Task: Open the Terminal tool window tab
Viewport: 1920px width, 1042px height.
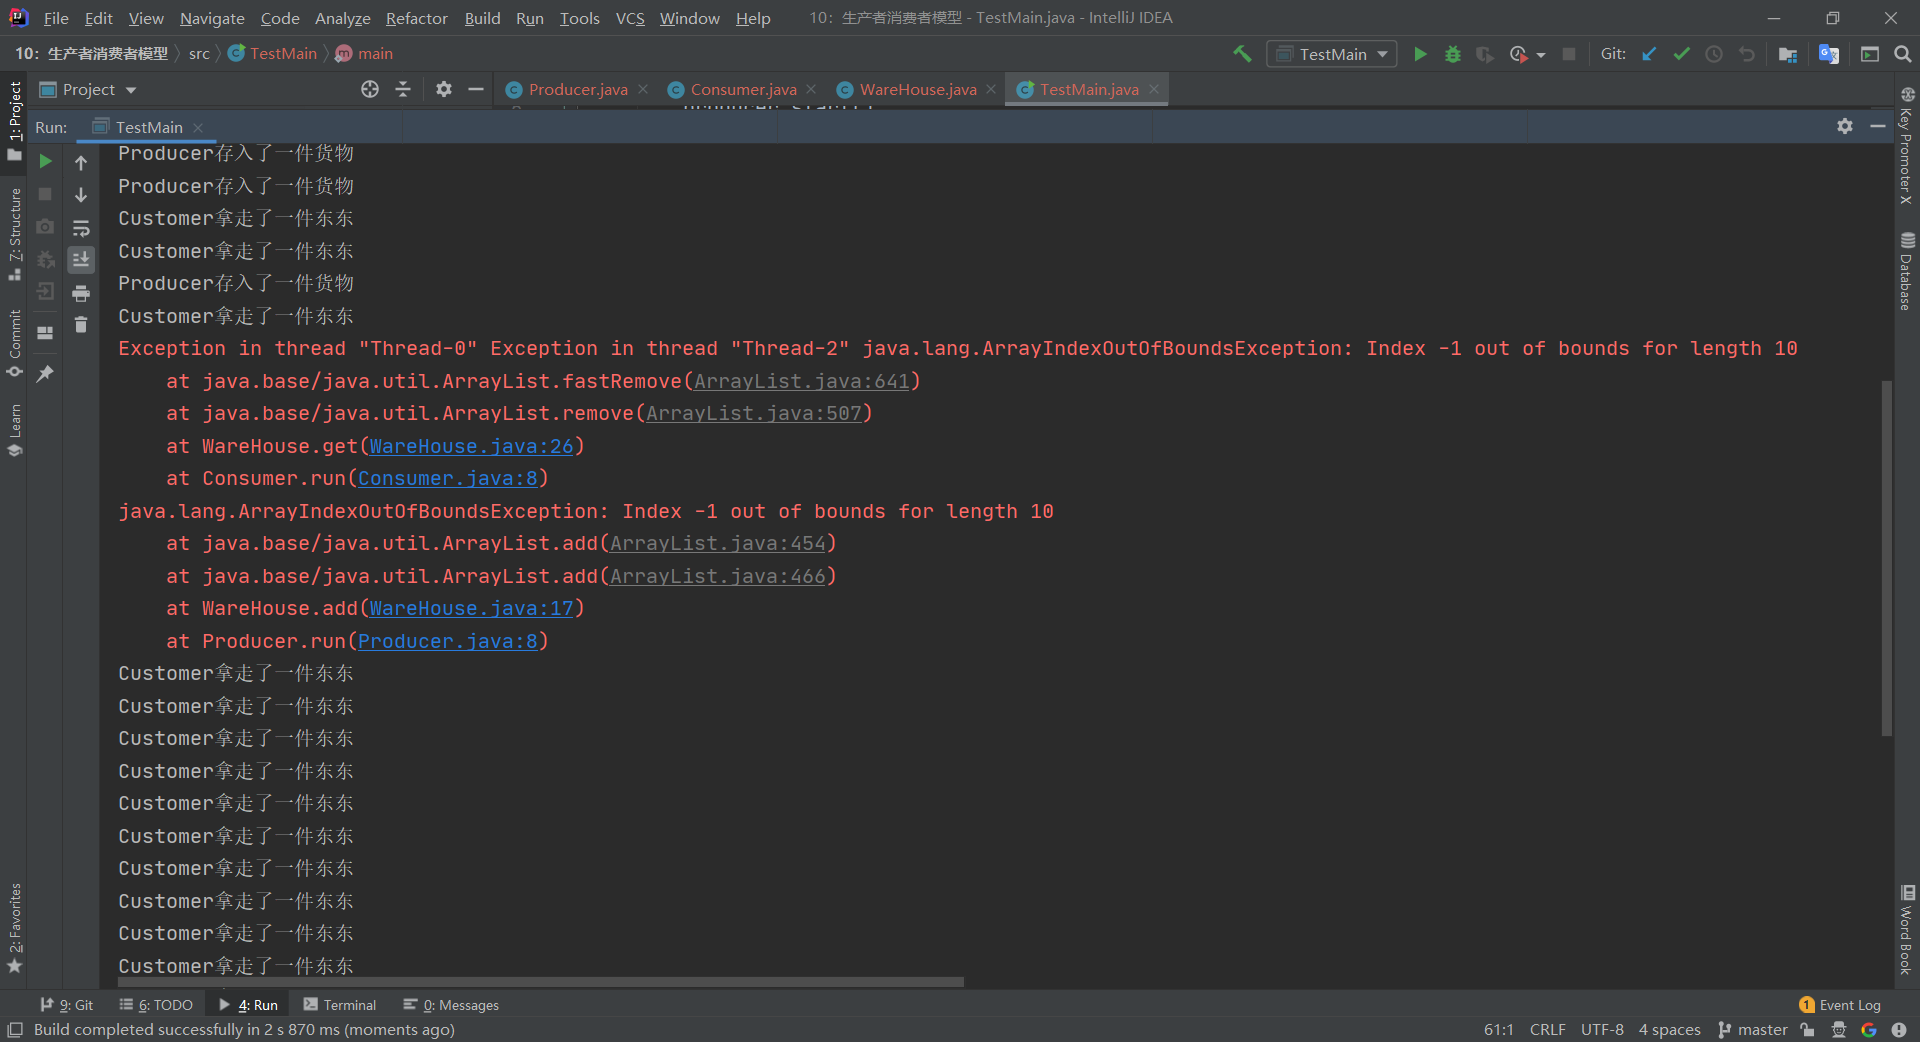Action: pyautogui.click(x=340, y=1005)
